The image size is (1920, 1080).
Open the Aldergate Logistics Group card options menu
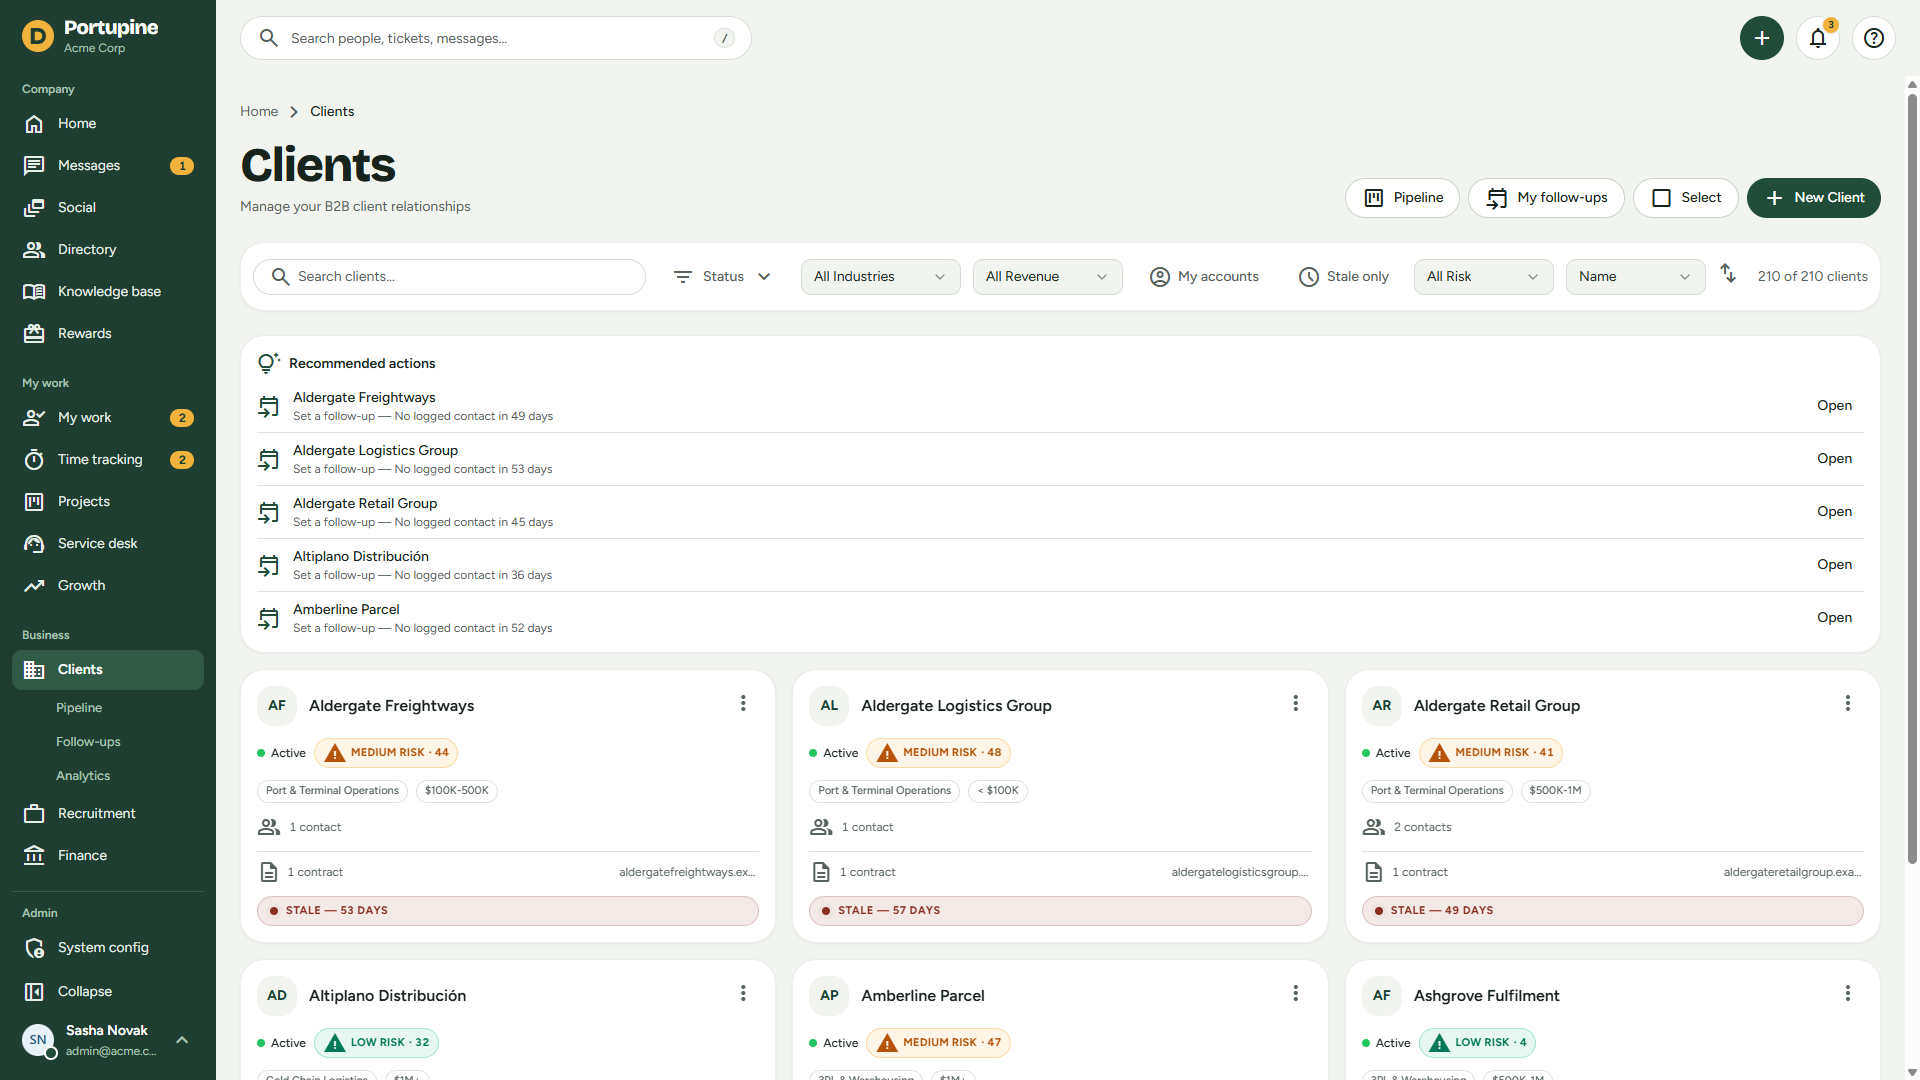1295,704
